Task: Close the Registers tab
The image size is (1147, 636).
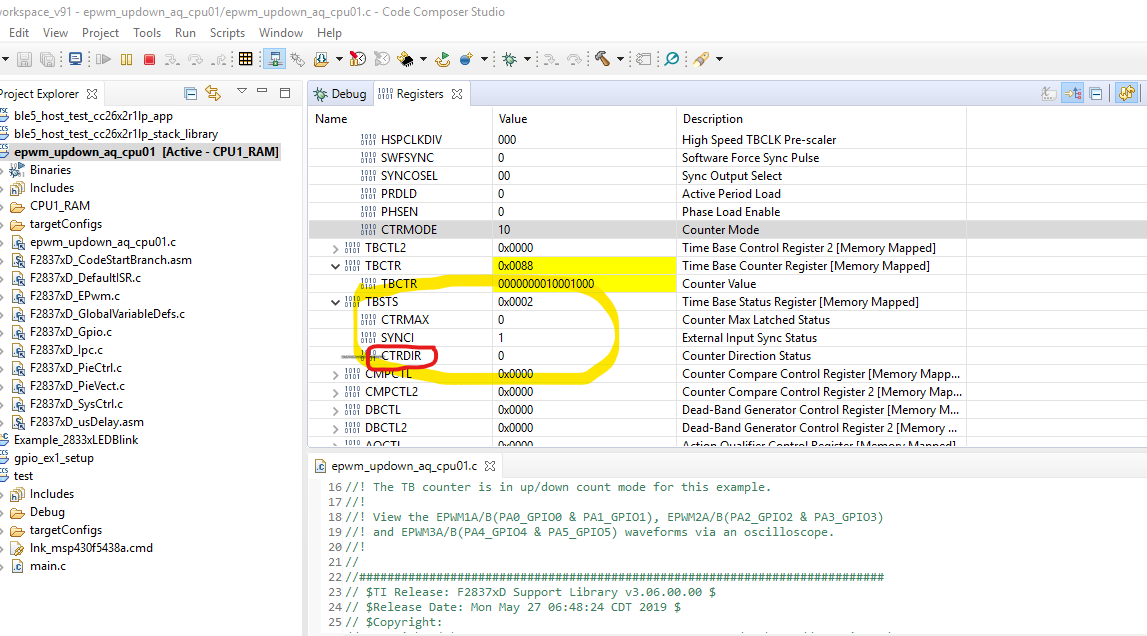Action: click(456, 94)
